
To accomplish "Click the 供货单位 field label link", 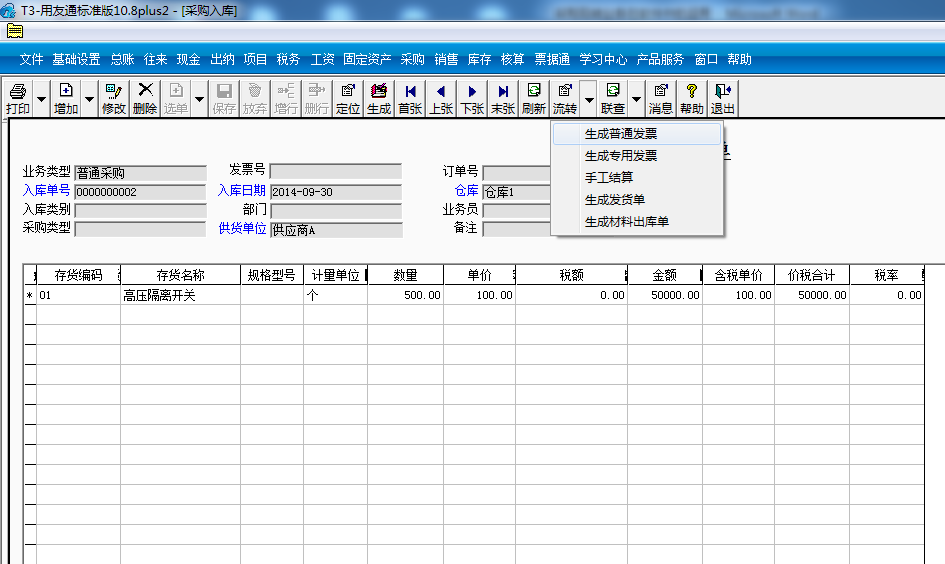I will pos(242,229).
